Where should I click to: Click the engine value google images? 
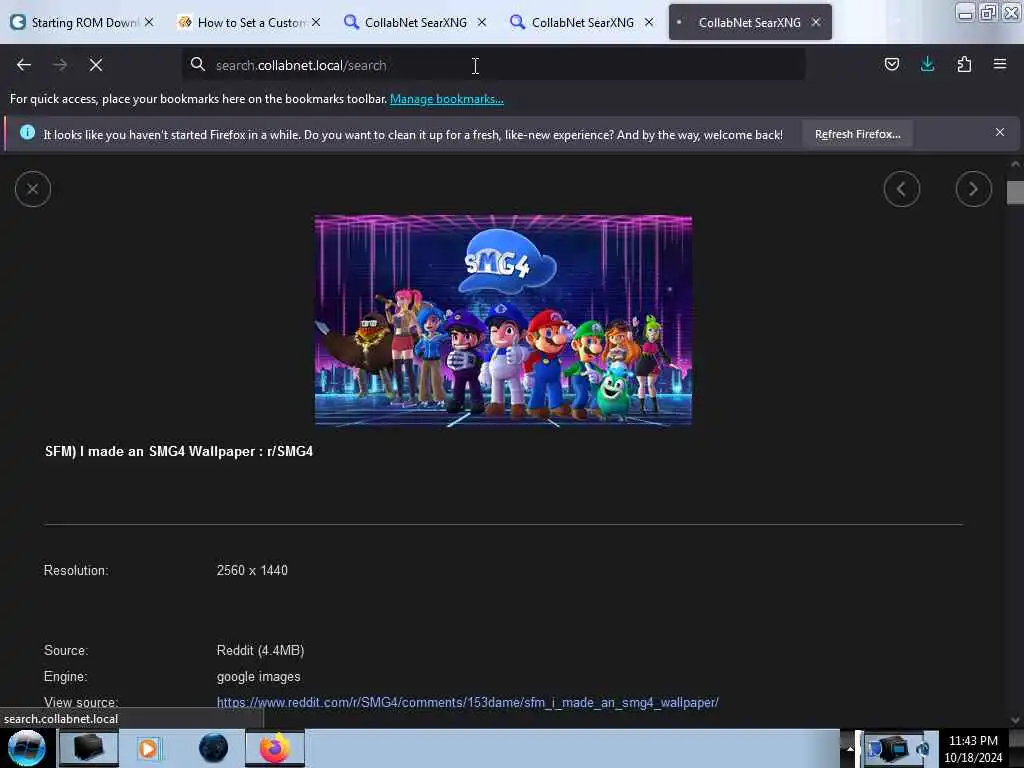tap(259, 677)
